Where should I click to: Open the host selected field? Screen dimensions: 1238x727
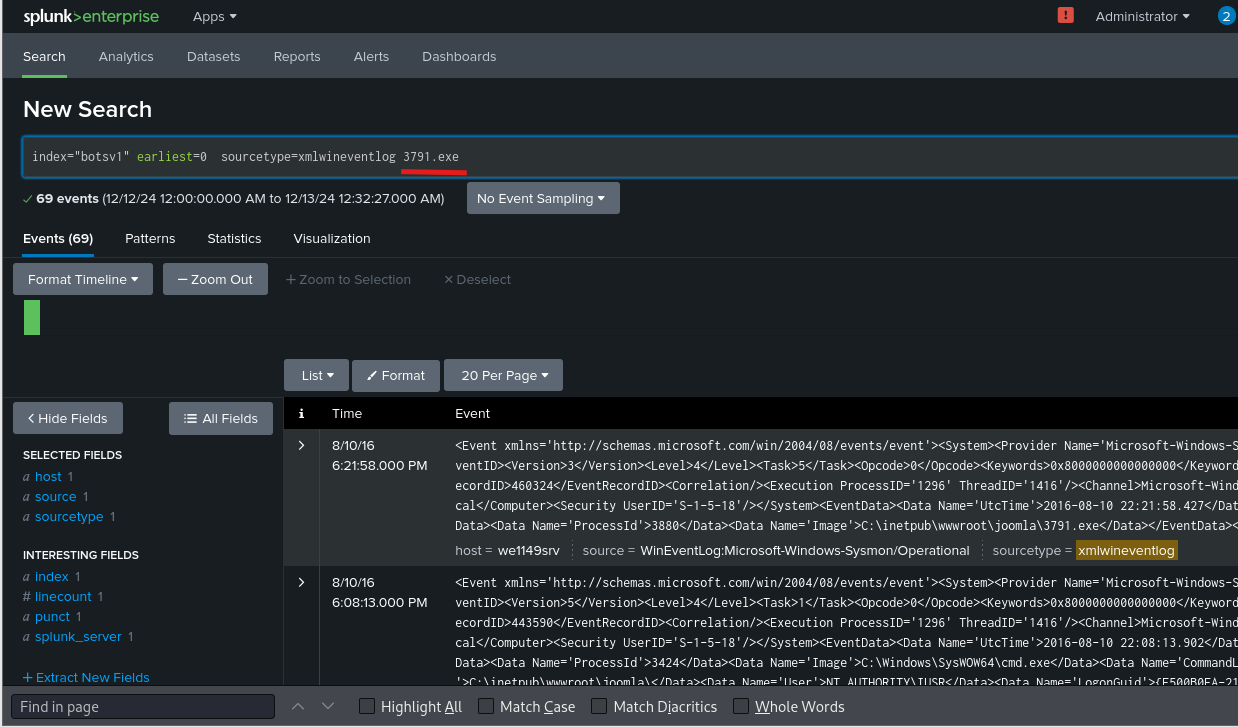[x=48, y=477]
